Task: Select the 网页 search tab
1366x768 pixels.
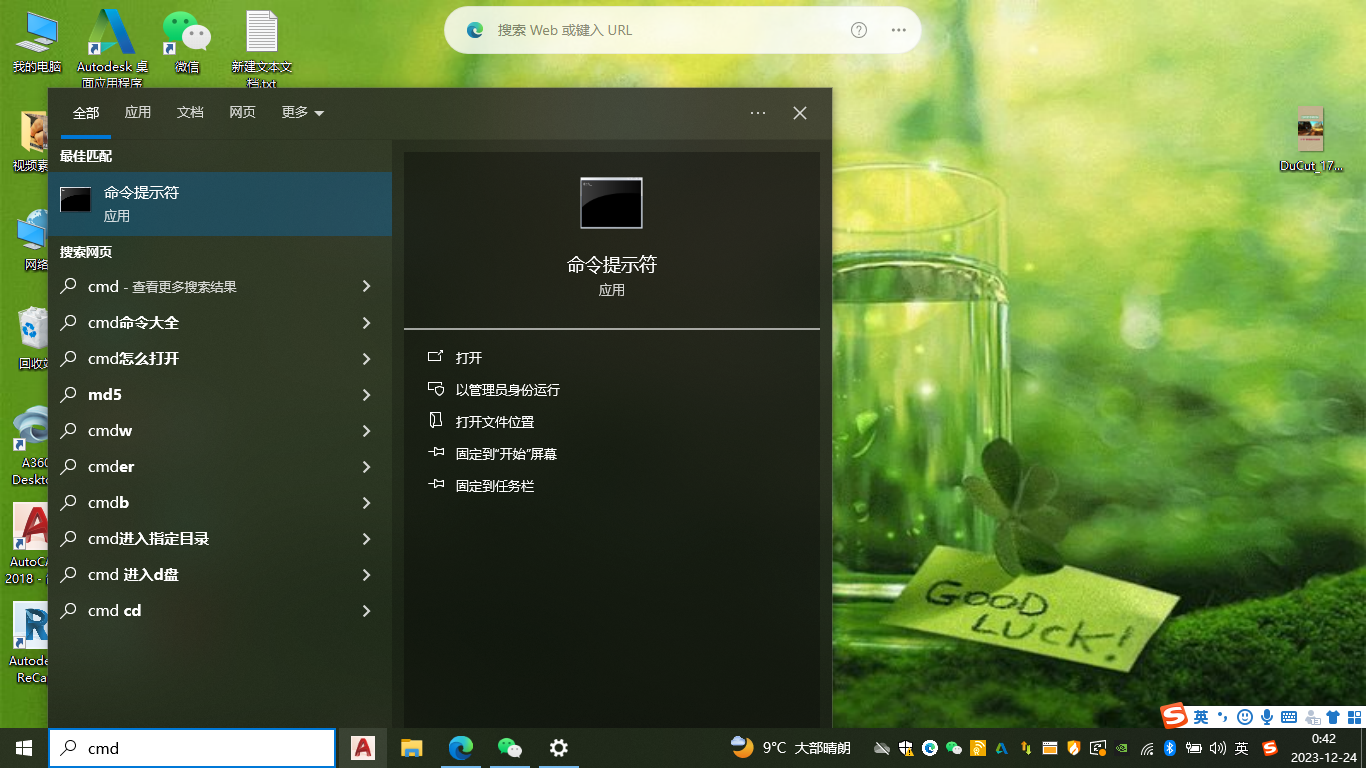Action: click(x=242, y=113)
